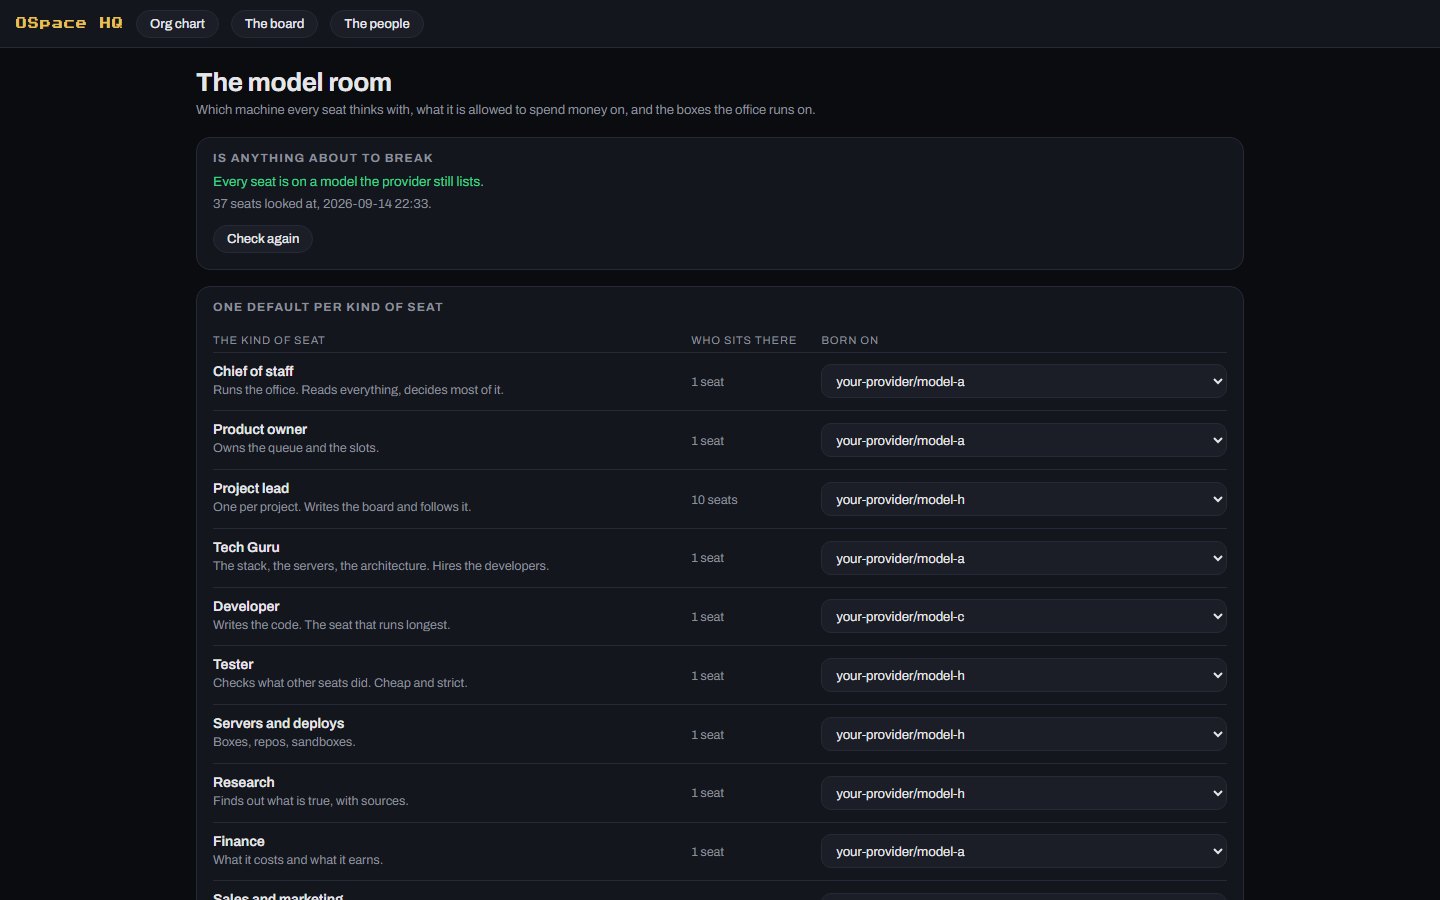Click the Servers and deploys title

278,724
